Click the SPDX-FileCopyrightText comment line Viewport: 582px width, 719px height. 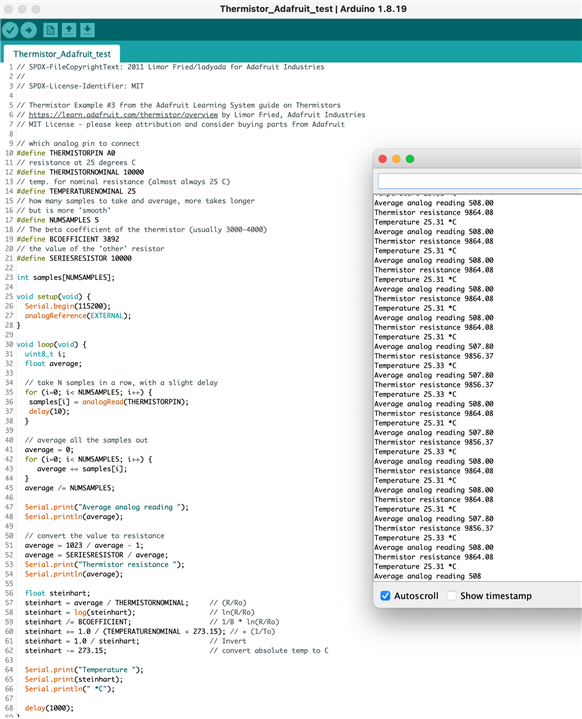171,67
